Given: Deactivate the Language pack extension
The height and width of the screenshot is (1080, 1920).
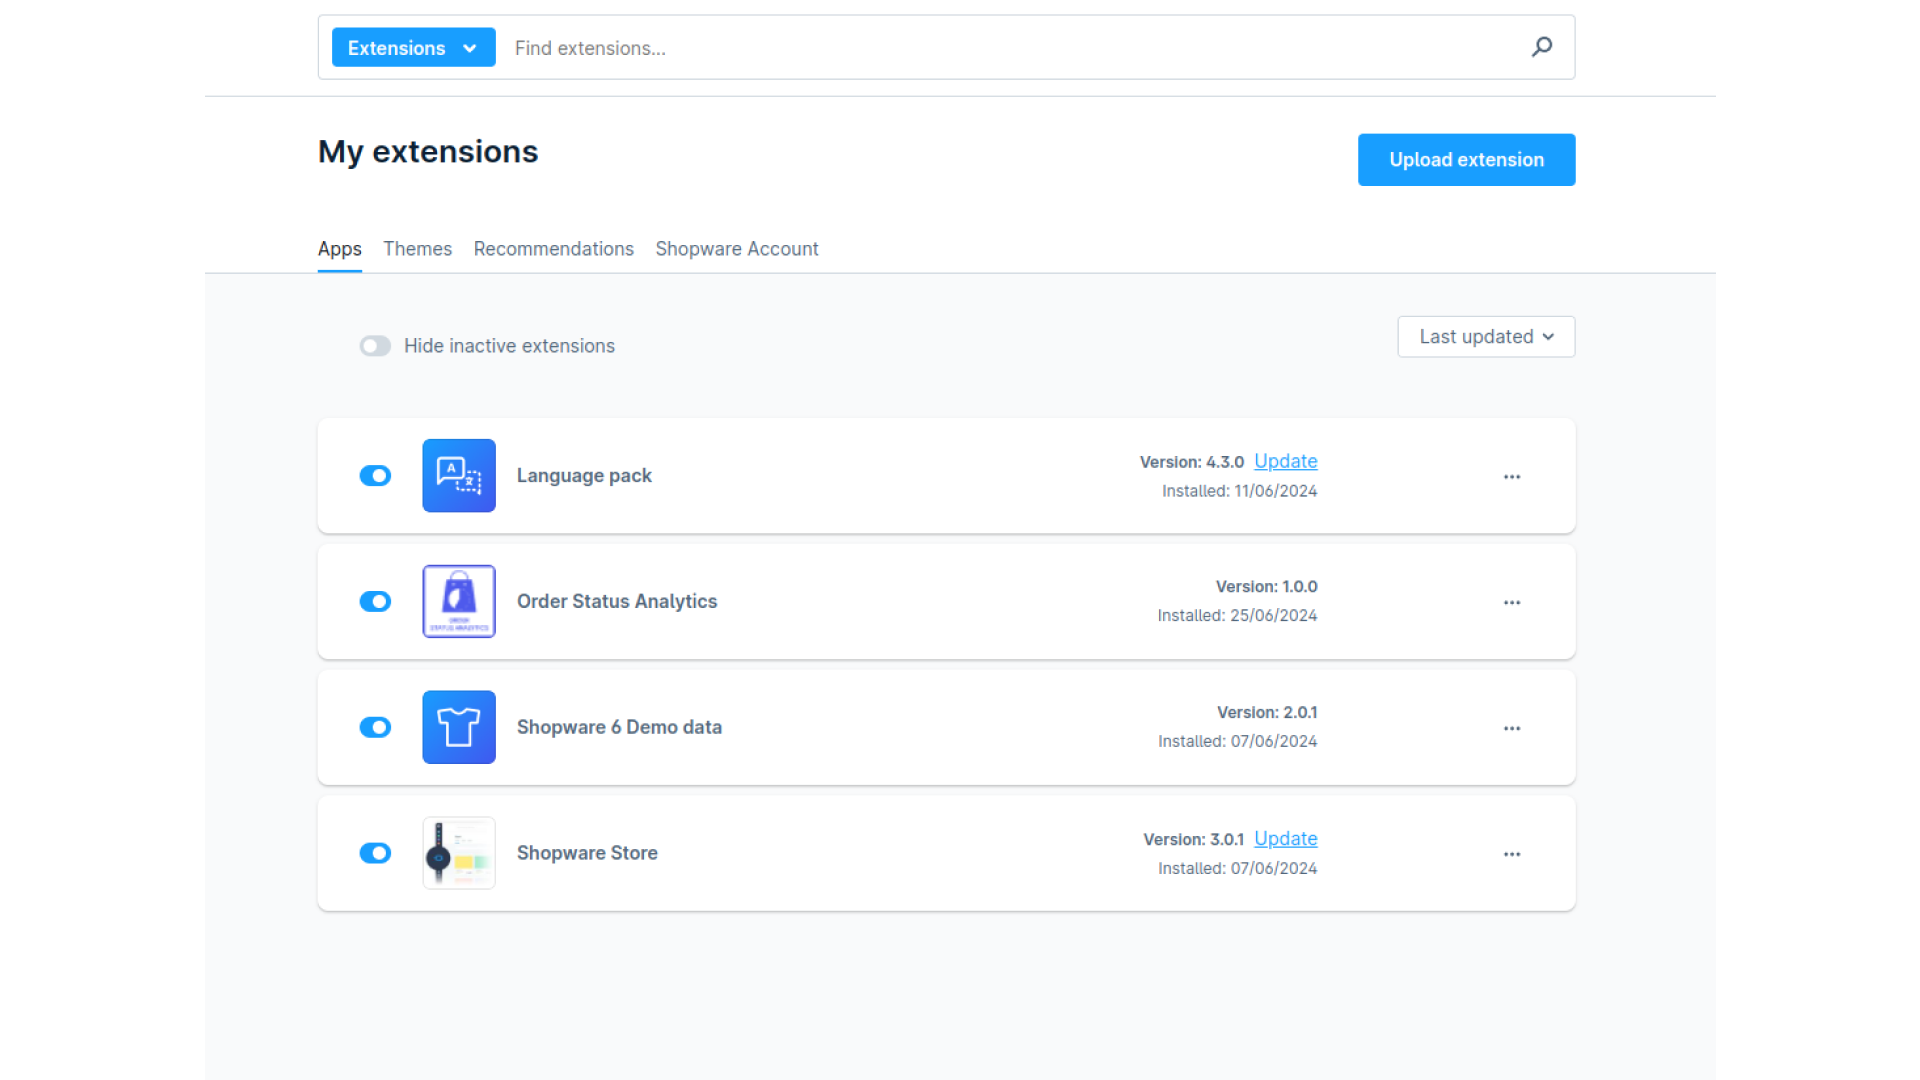Looking at the screenshot, I should [375, 476].
